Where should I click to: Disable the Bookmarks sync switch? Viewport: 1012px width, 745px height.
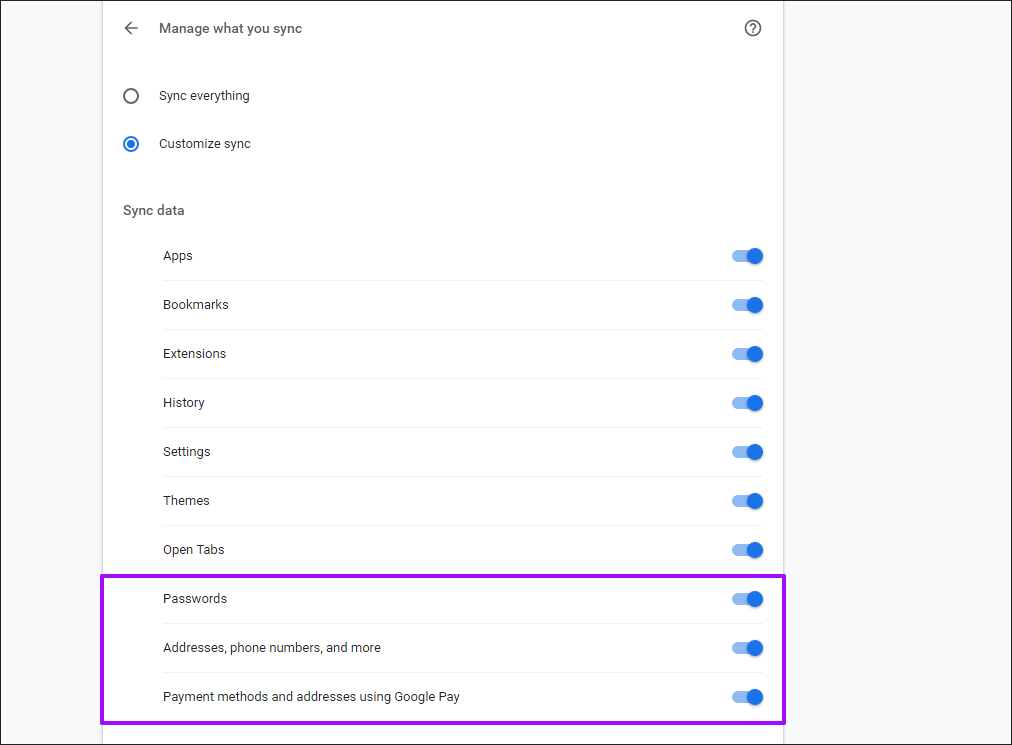[x=747, y=305]
